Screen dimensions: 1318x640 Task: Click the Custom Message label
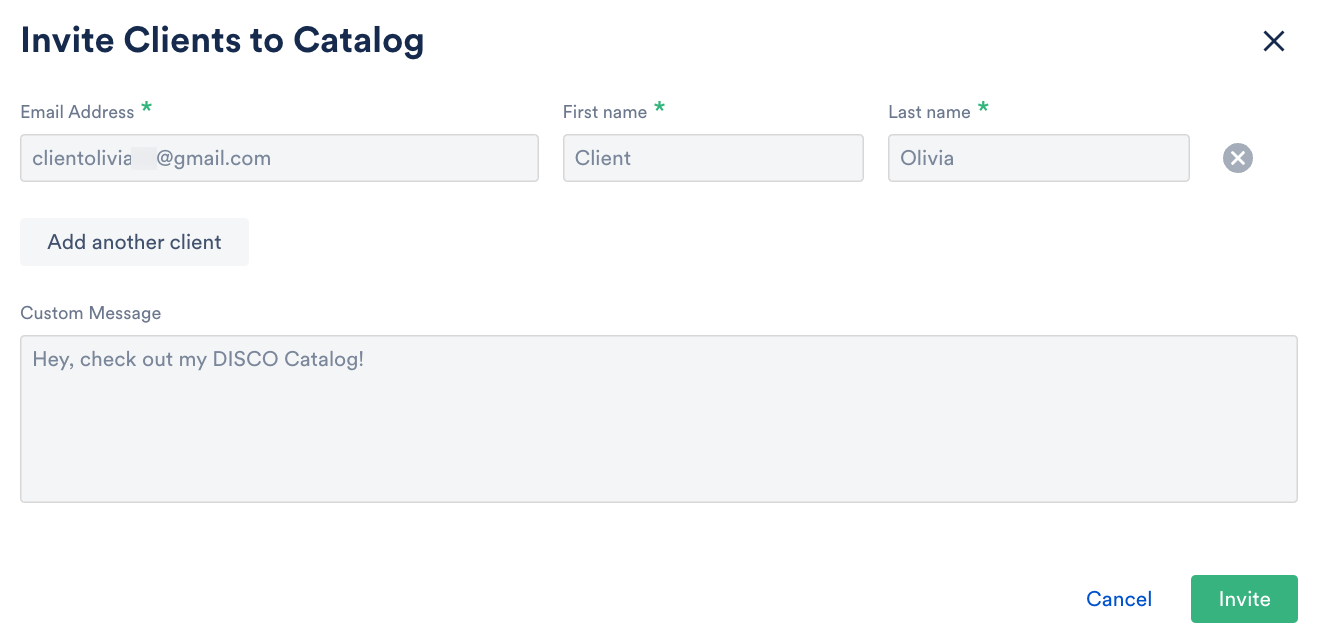pos(90,313)
